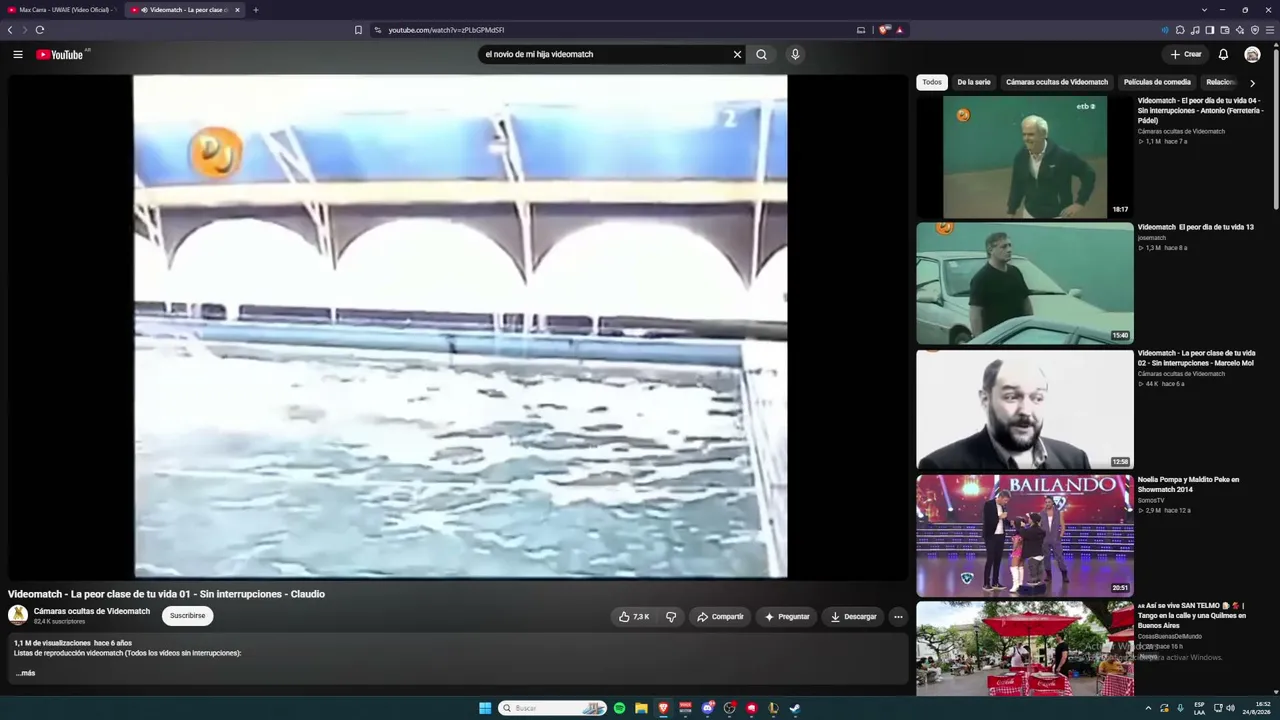
Task: Like the video with 7,3 K button
Action: [634, 617]
